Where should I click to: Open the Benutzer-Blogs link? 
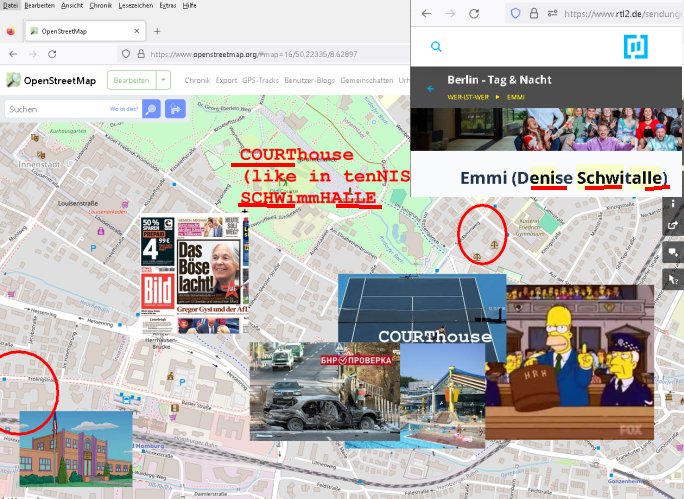click(x=309, y=80)
